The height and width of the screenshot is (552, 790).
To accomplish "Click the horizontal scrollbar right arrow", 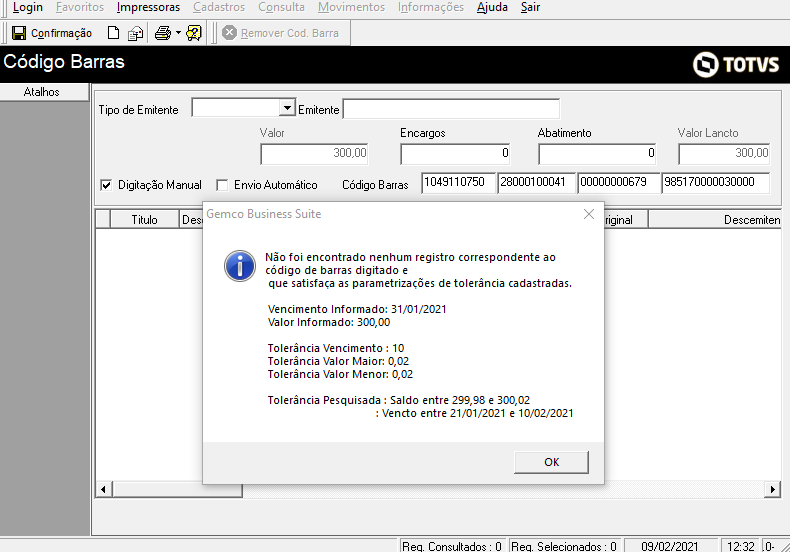I will click(772, 489).
